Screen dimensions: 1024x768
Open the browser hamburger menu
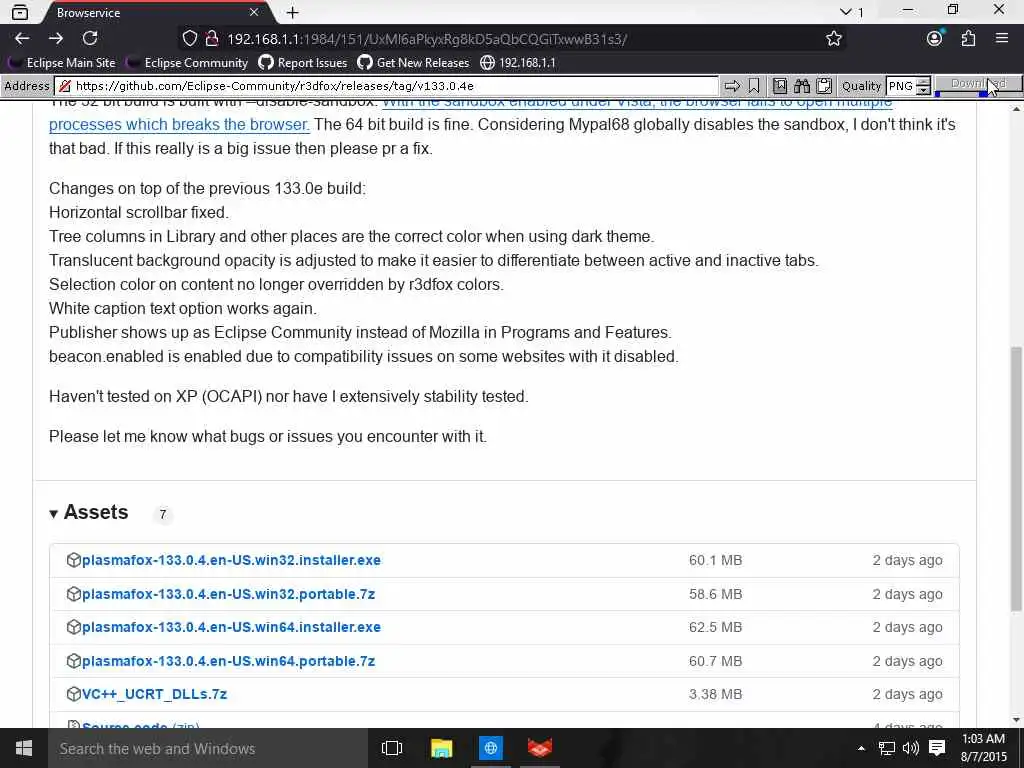[x=1002, y=39]
